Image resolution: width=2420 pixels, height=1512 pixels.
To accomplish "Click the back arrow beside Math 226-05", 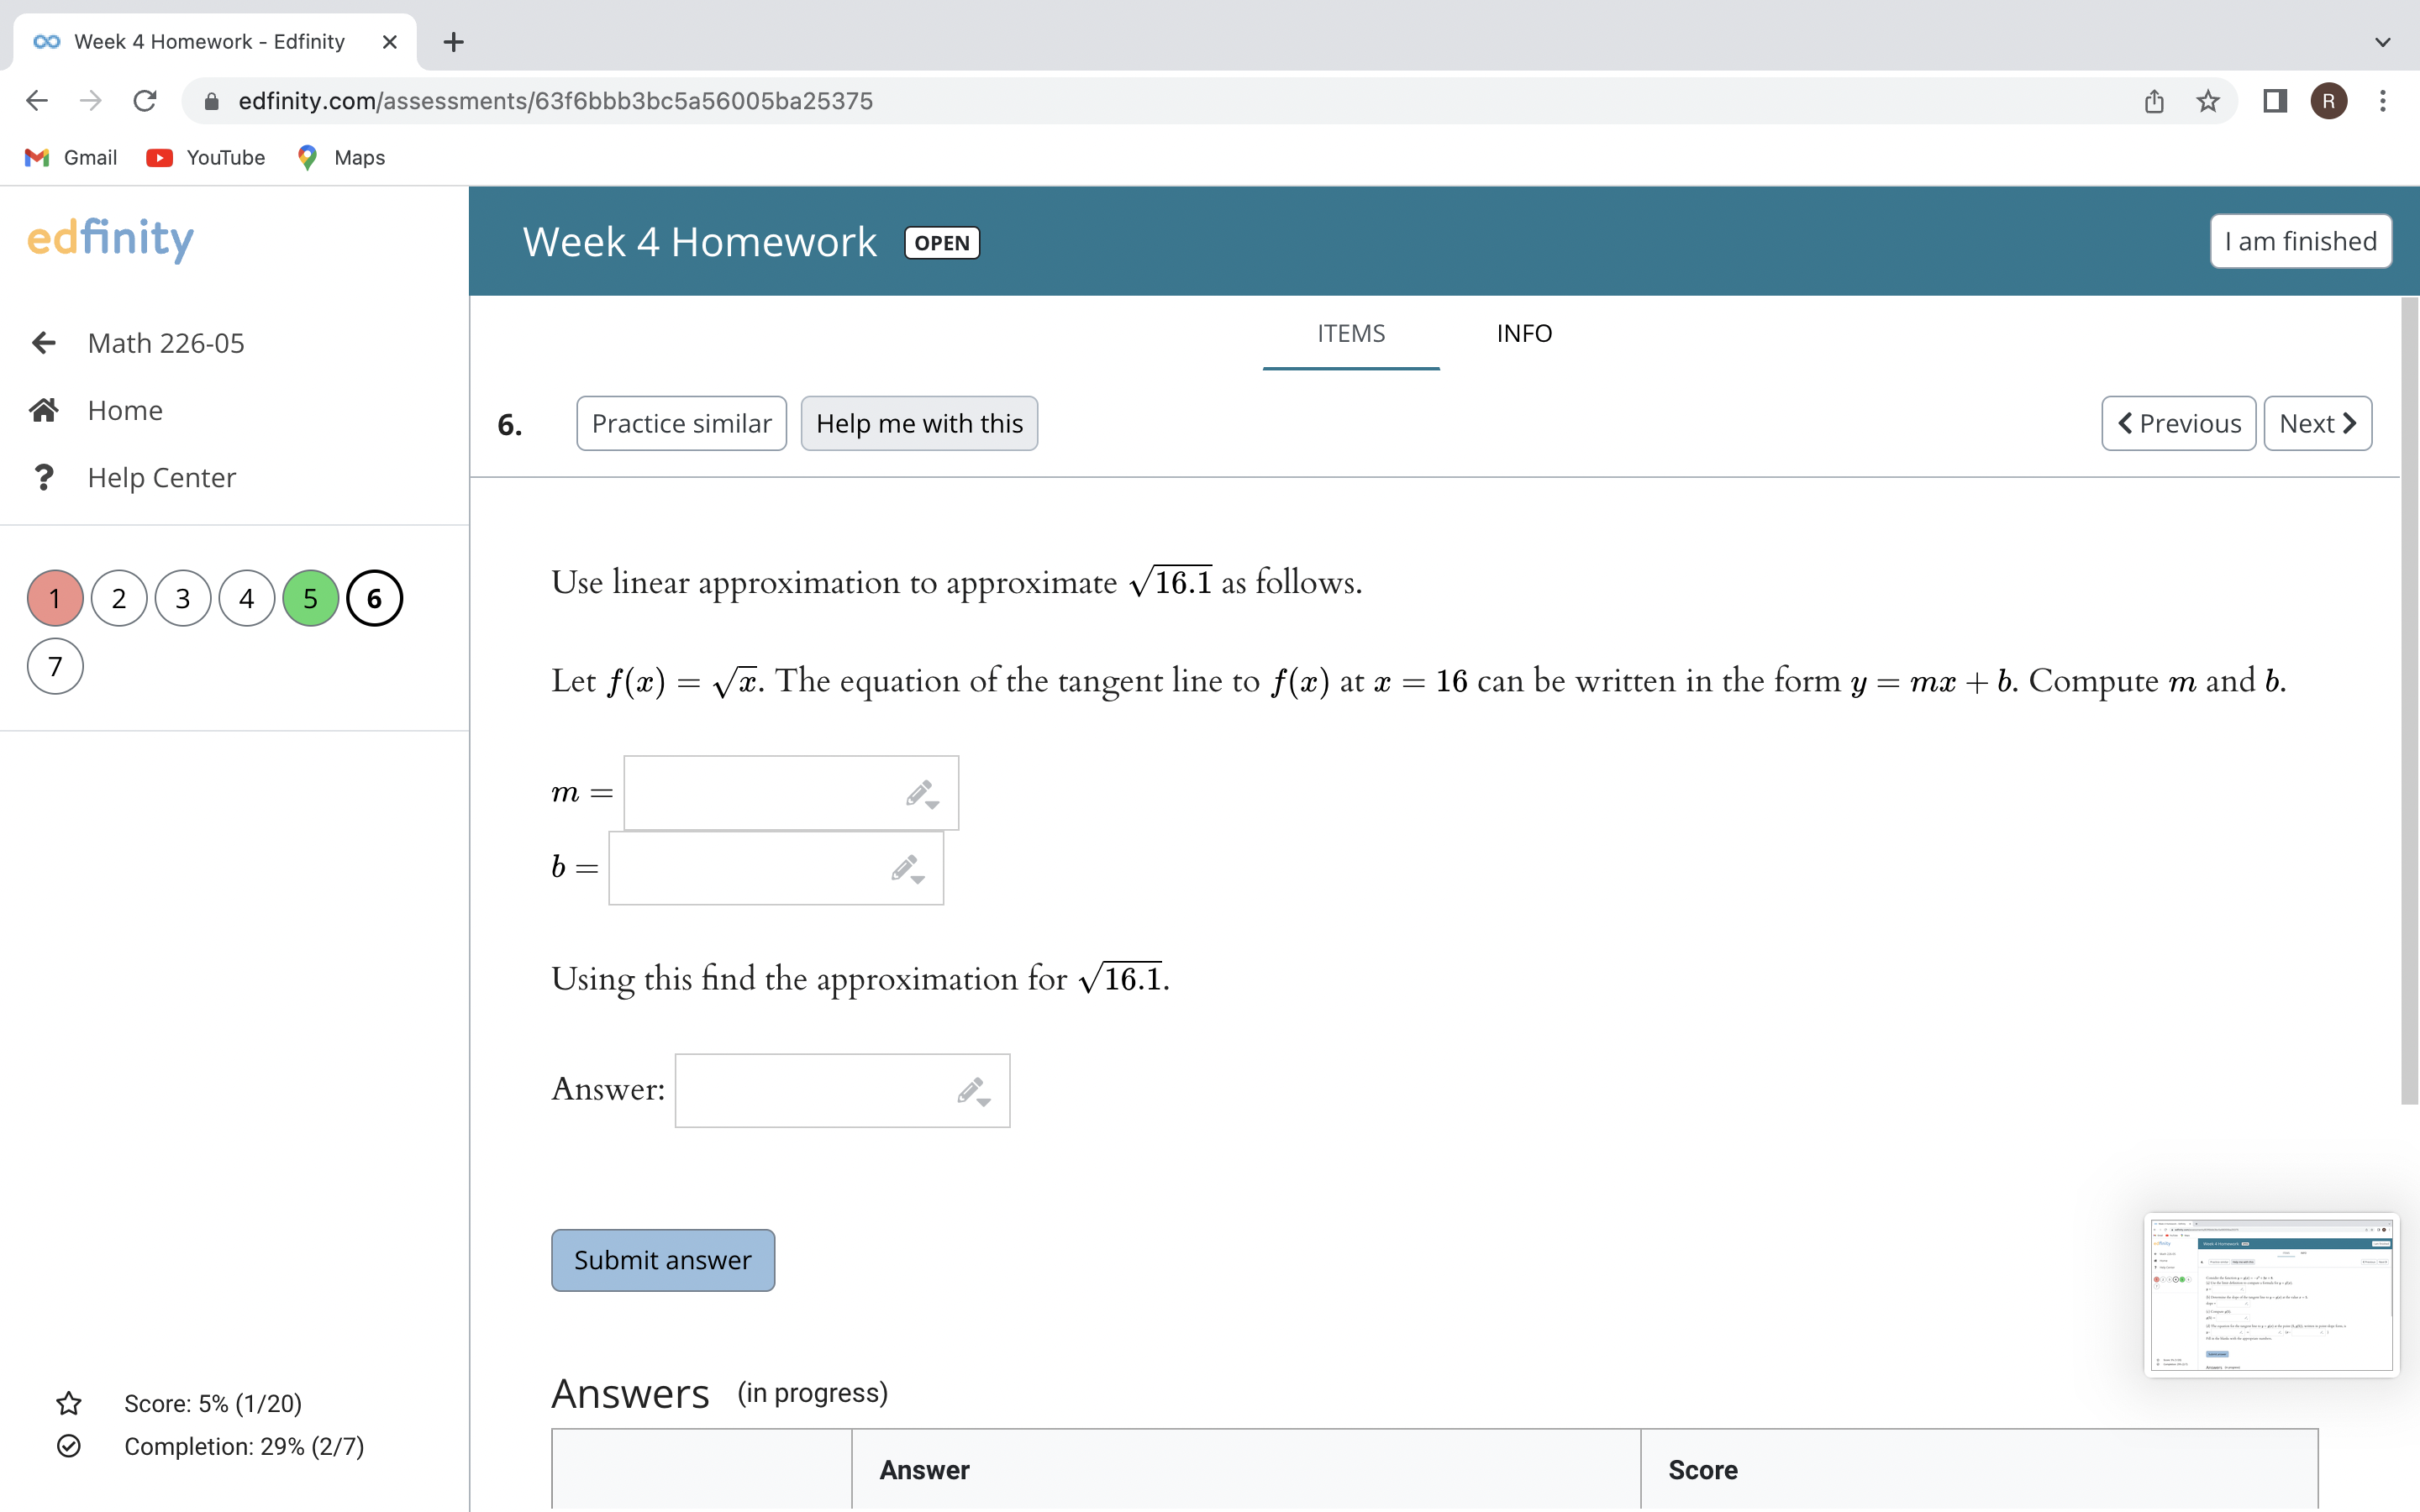I will click(44, 343).
